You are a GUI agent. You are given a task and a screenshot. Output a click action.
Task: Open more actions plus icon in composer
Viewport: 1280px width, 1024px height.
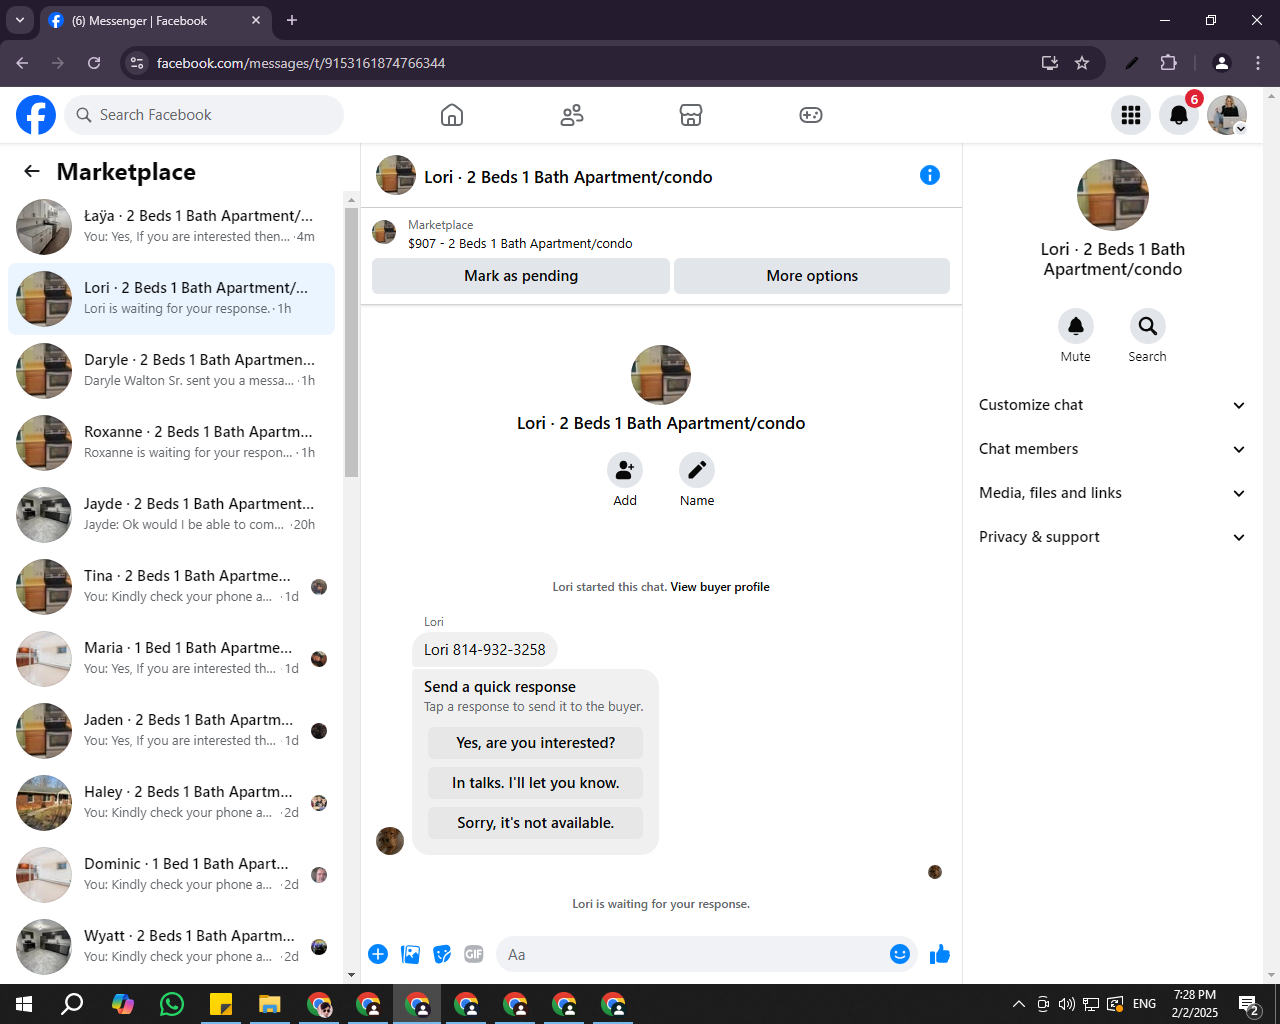(x=378, y=954)
